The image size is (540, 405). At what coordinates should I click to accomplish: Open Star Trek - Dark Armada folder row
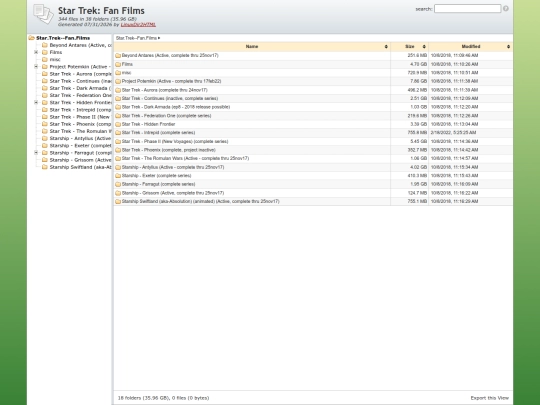pyautogui.click(x=176, y=107)
